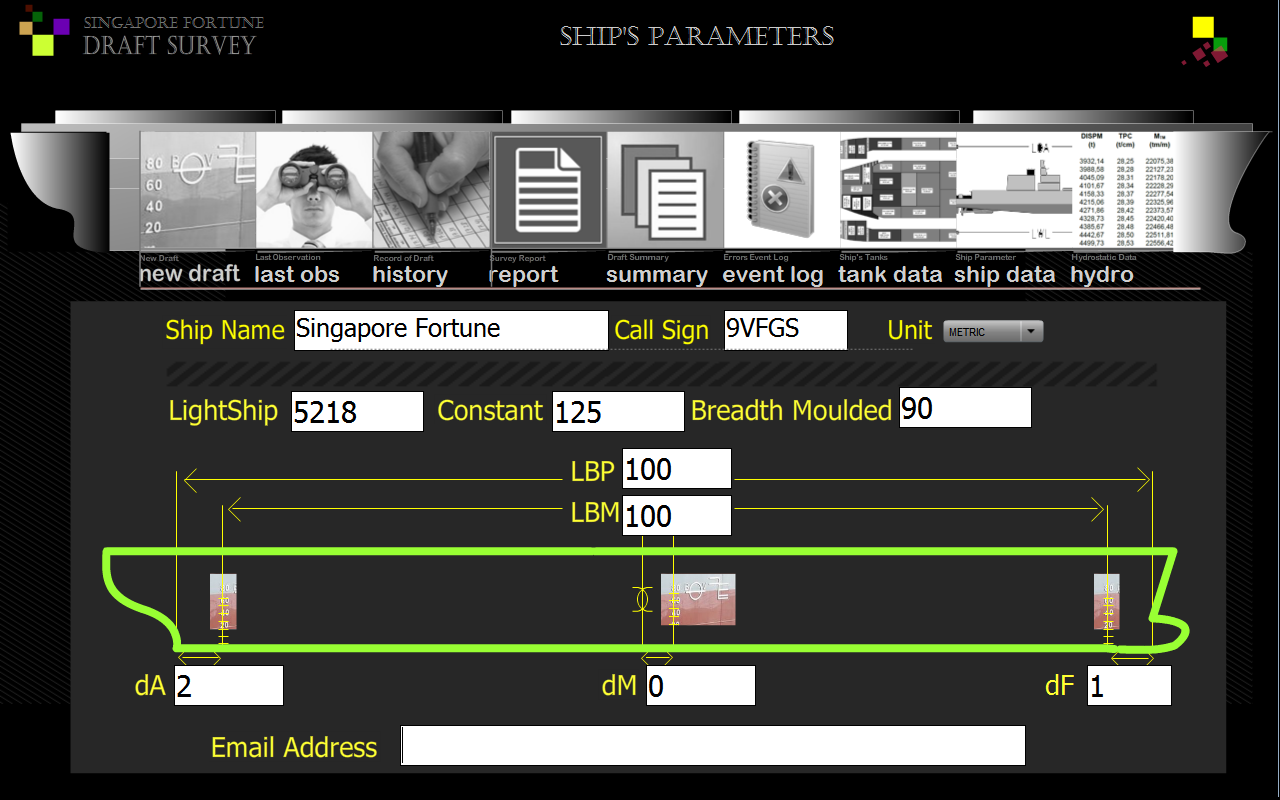This screenshot has height=800, width=1280.
Task: Select the report document icon
Action: pos(548,190)
